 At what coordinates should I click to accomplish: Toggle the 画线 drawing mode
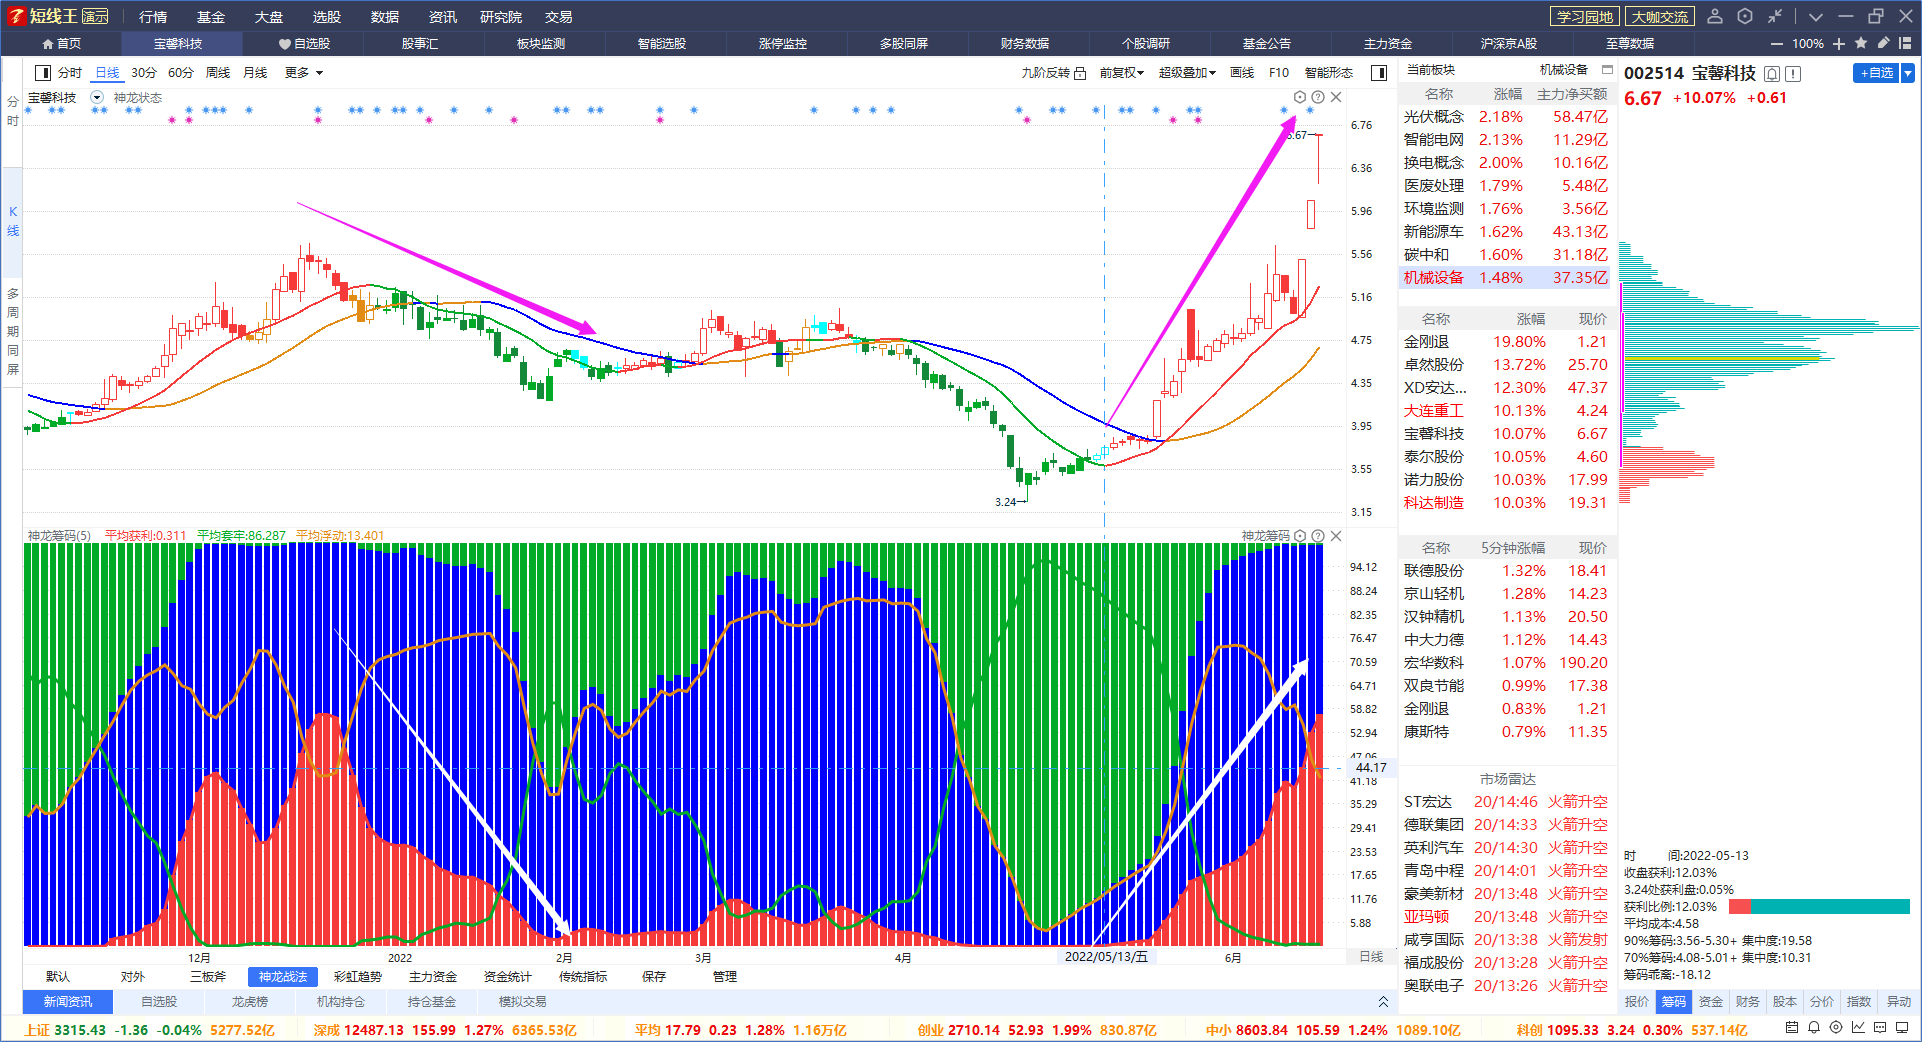pos(1242,73)
